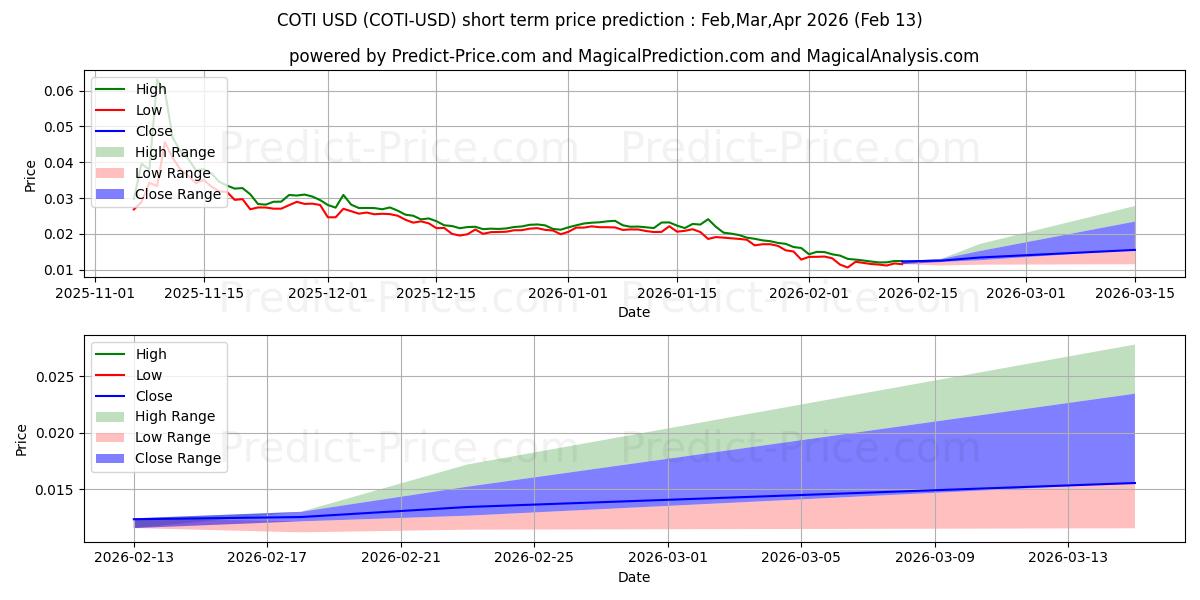Image resolution: width=1200 pixels, height=600 pixels.
Task: Select the Low label in the top legend
Action: tap(148, 110)
